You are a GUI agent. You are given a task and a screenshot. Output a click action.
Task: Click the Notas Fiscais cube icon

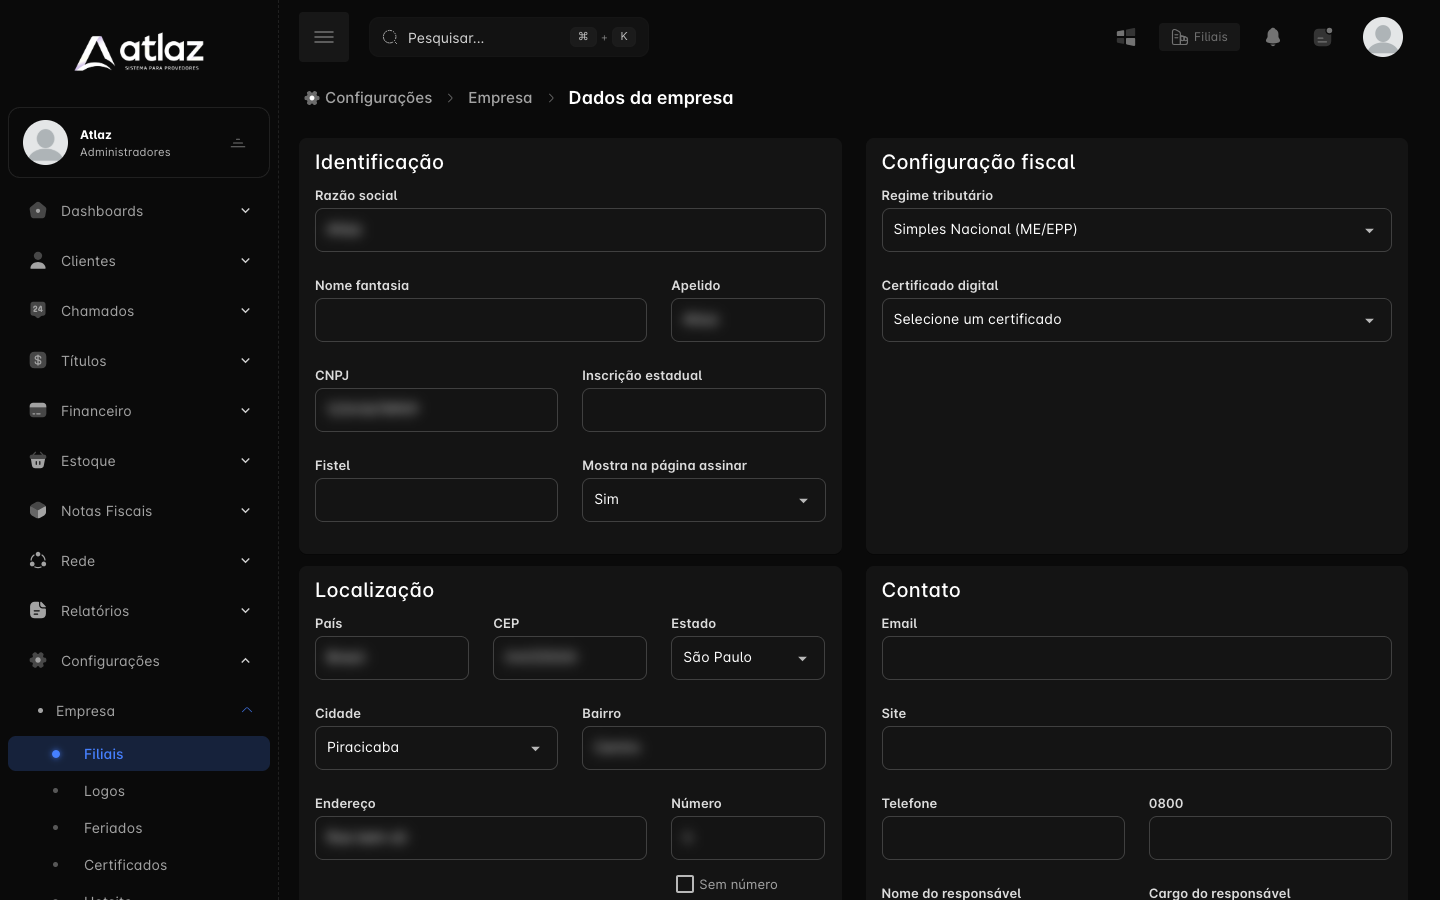tap(38, 510)
